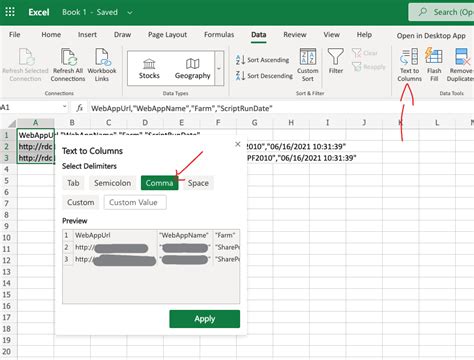Image resolution: width=474 pixels, height=360 pixels.
Task: Open the app launcher waffle icon
Action: tap(10, 12)
